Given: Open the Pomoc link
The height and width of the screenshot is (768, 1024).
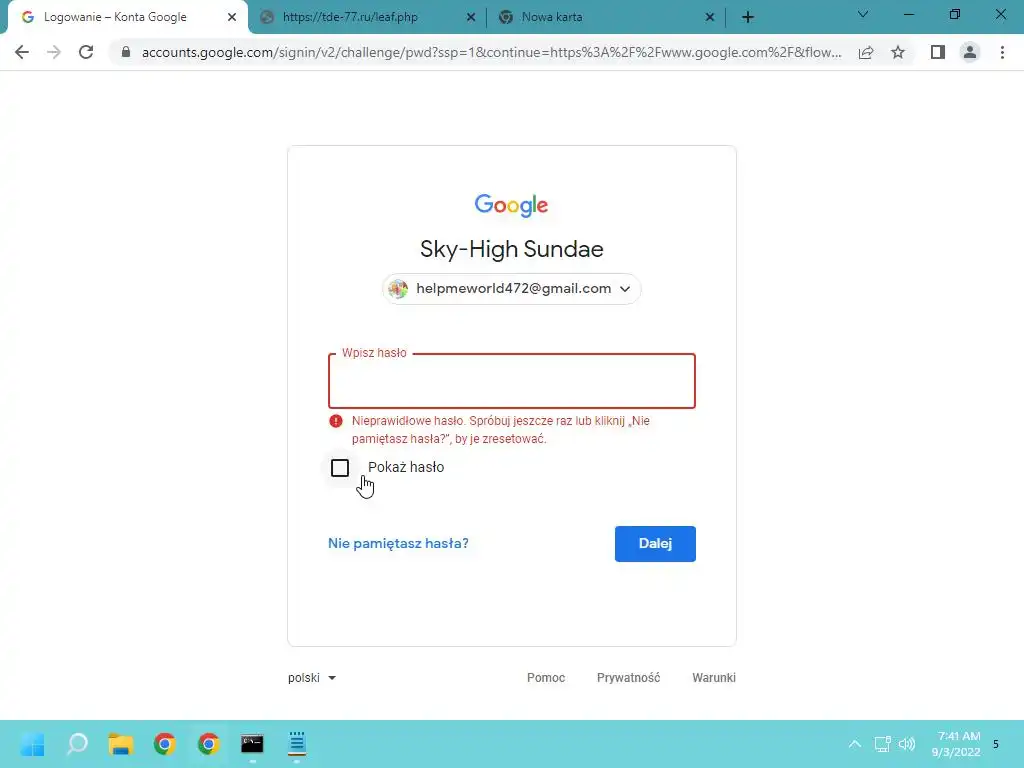Looking at the screenshot, I should point(546,678).
